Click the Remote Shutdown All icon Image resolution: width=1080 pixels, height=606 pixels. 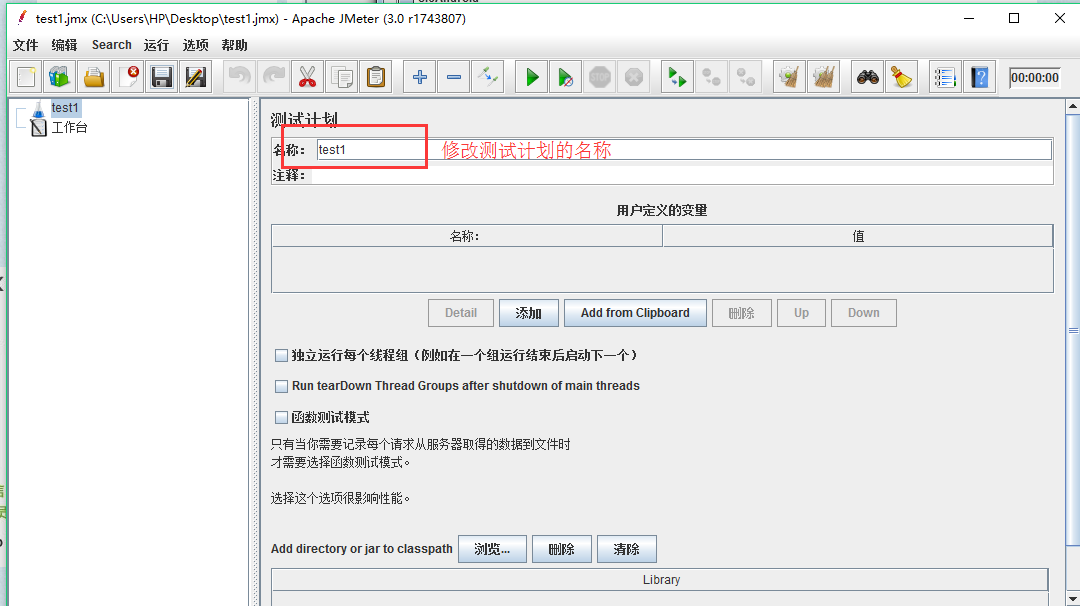(x=745, y=76)
